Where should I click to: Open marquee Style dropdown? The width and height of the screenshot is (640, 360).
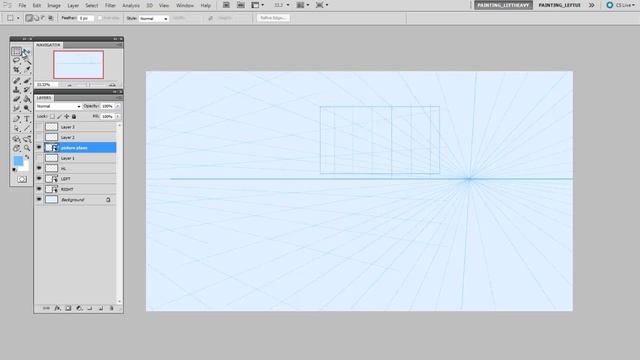pos(153,18)
